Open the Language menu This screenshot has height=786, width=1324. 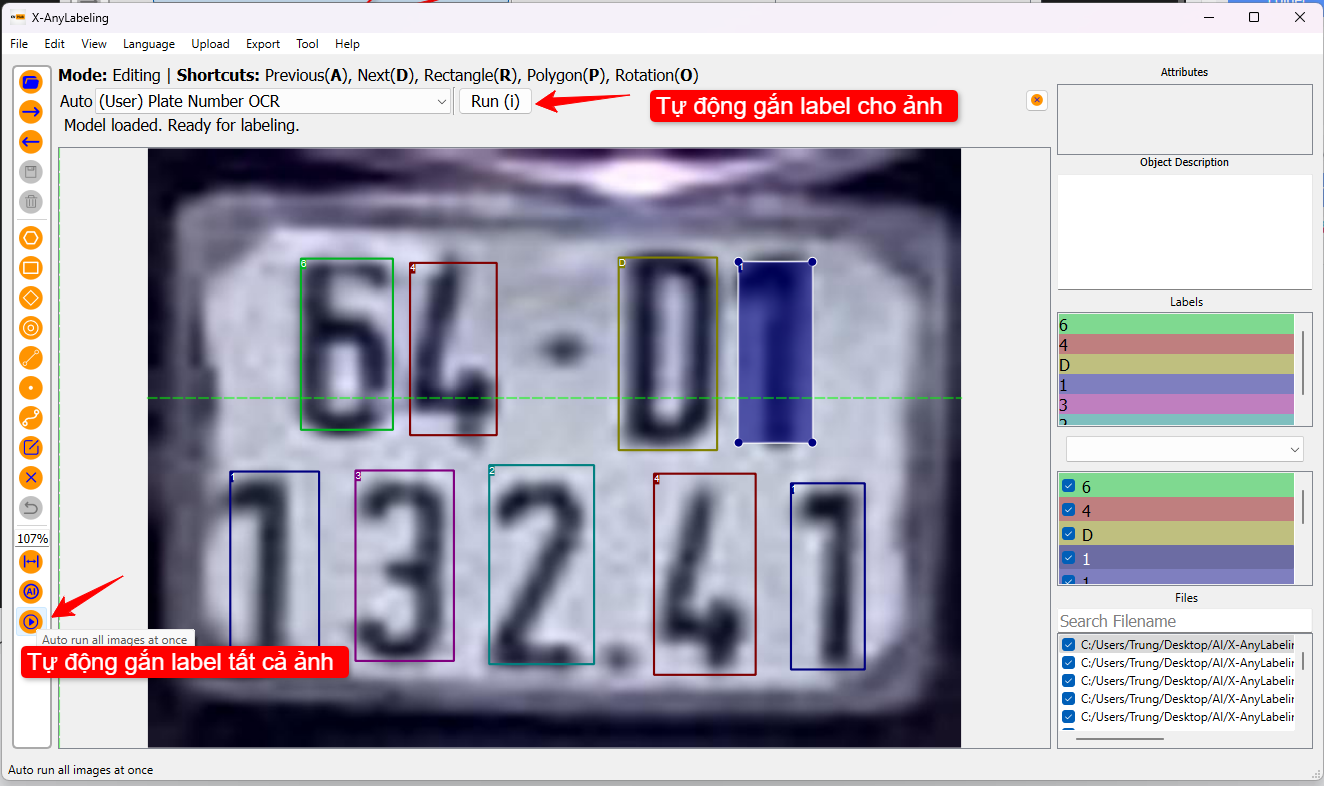[x=148, y=43]
